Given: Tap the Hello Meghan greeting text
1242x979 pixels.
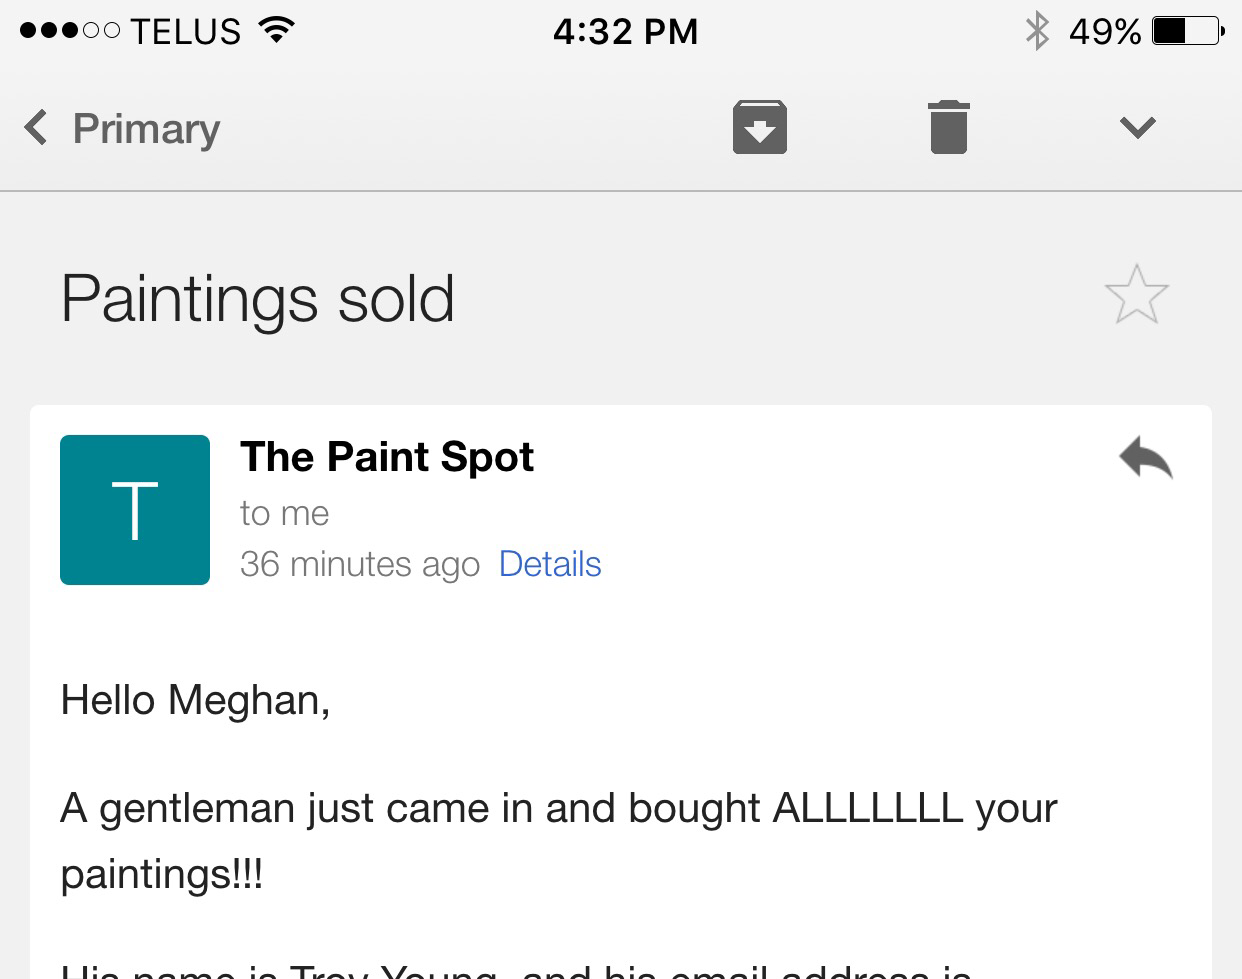Looking at the screenshot, I should coord(195,700).
